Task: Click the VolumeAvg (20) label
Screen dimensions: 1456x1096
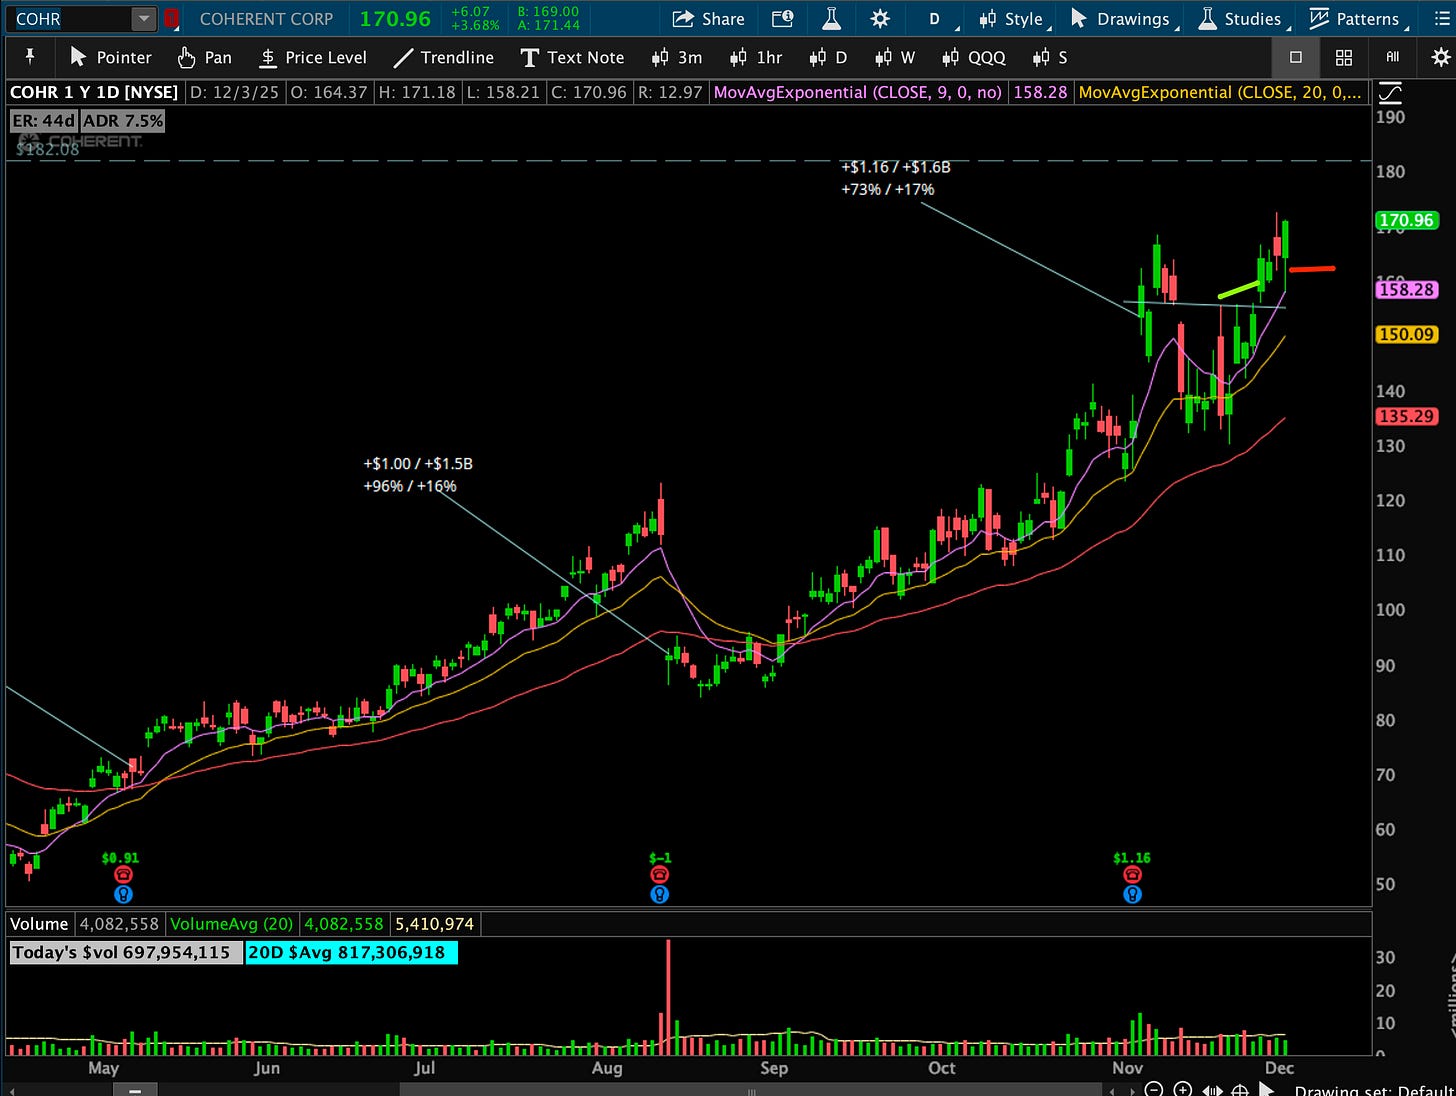Action: point(231,924)
